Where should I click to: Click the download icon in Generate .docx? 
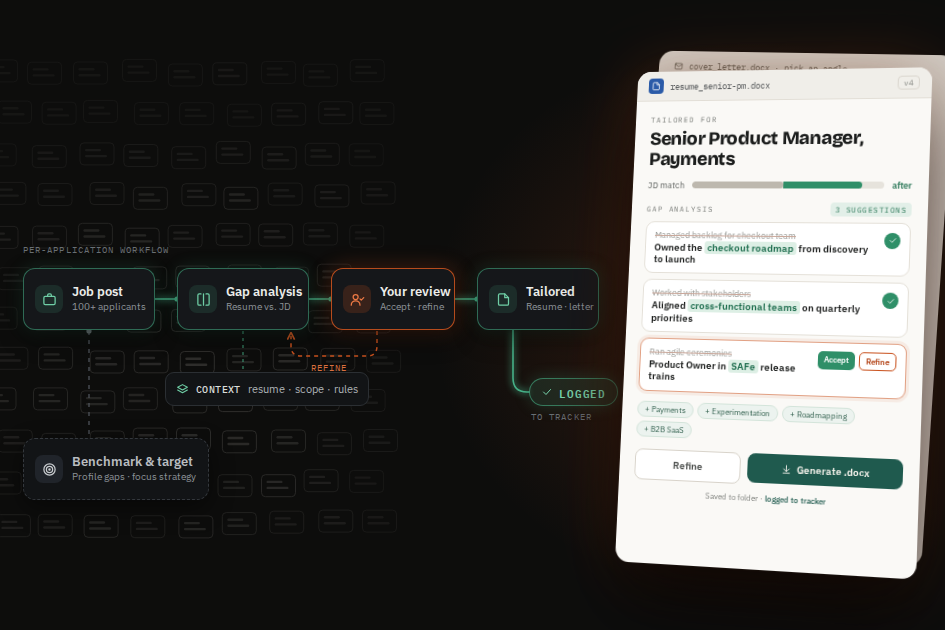(786, 469)
